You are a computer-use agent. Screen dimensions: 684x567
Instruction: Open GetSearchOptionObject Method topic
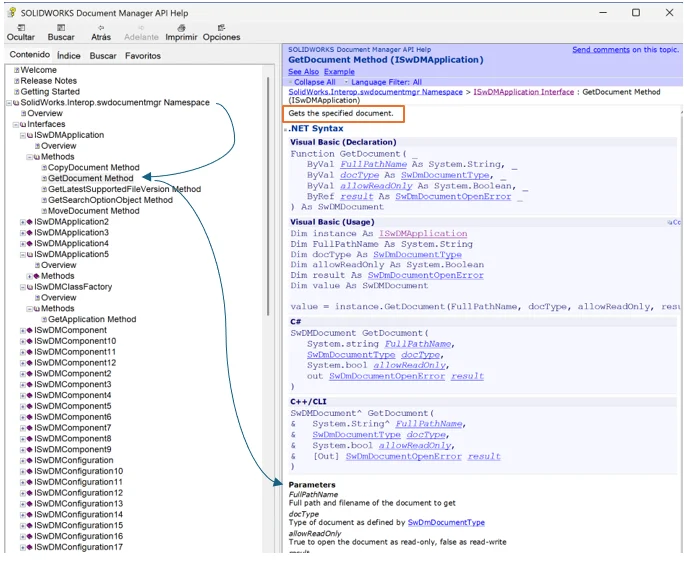[110, 200]
